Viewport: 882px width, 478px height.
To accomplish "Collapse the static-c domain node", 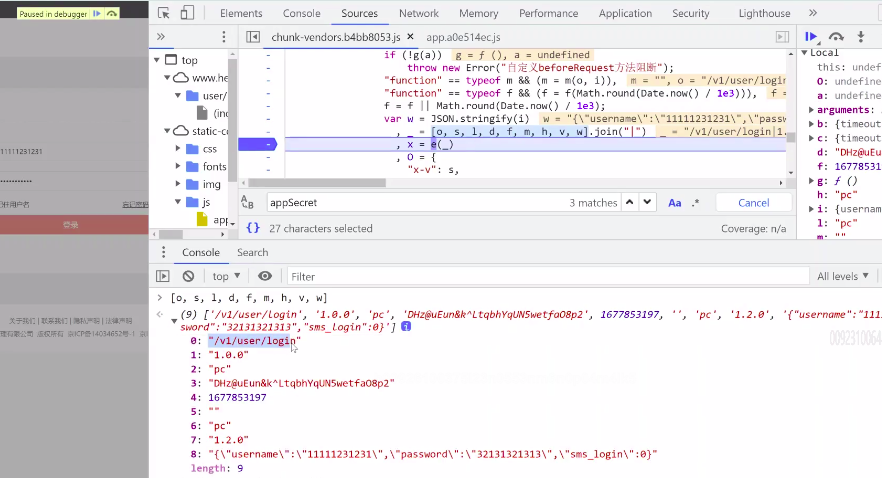I will click(x=167, y=131).
